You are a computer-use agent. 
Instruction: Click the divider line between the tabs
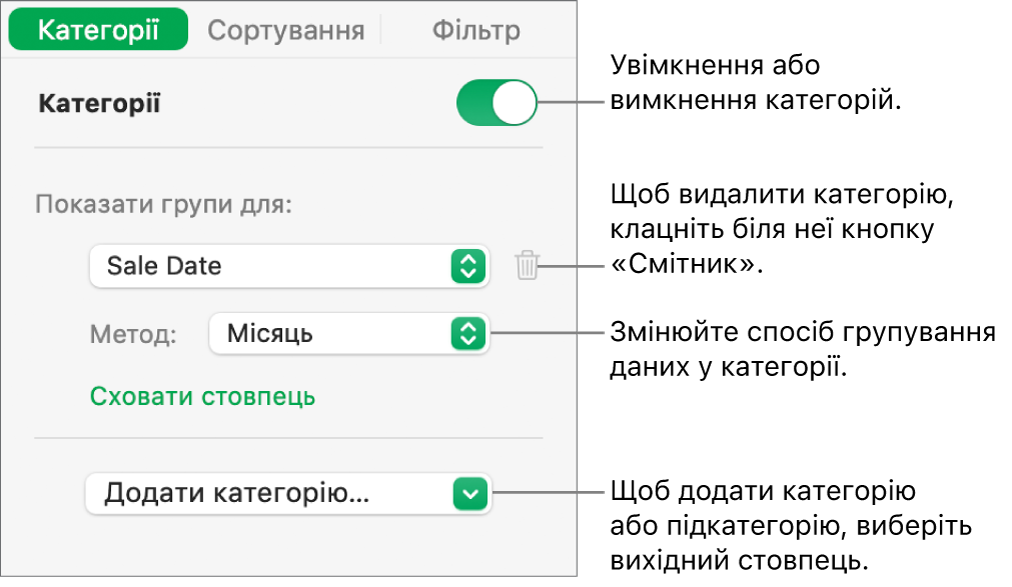click(x=381, y=30)
